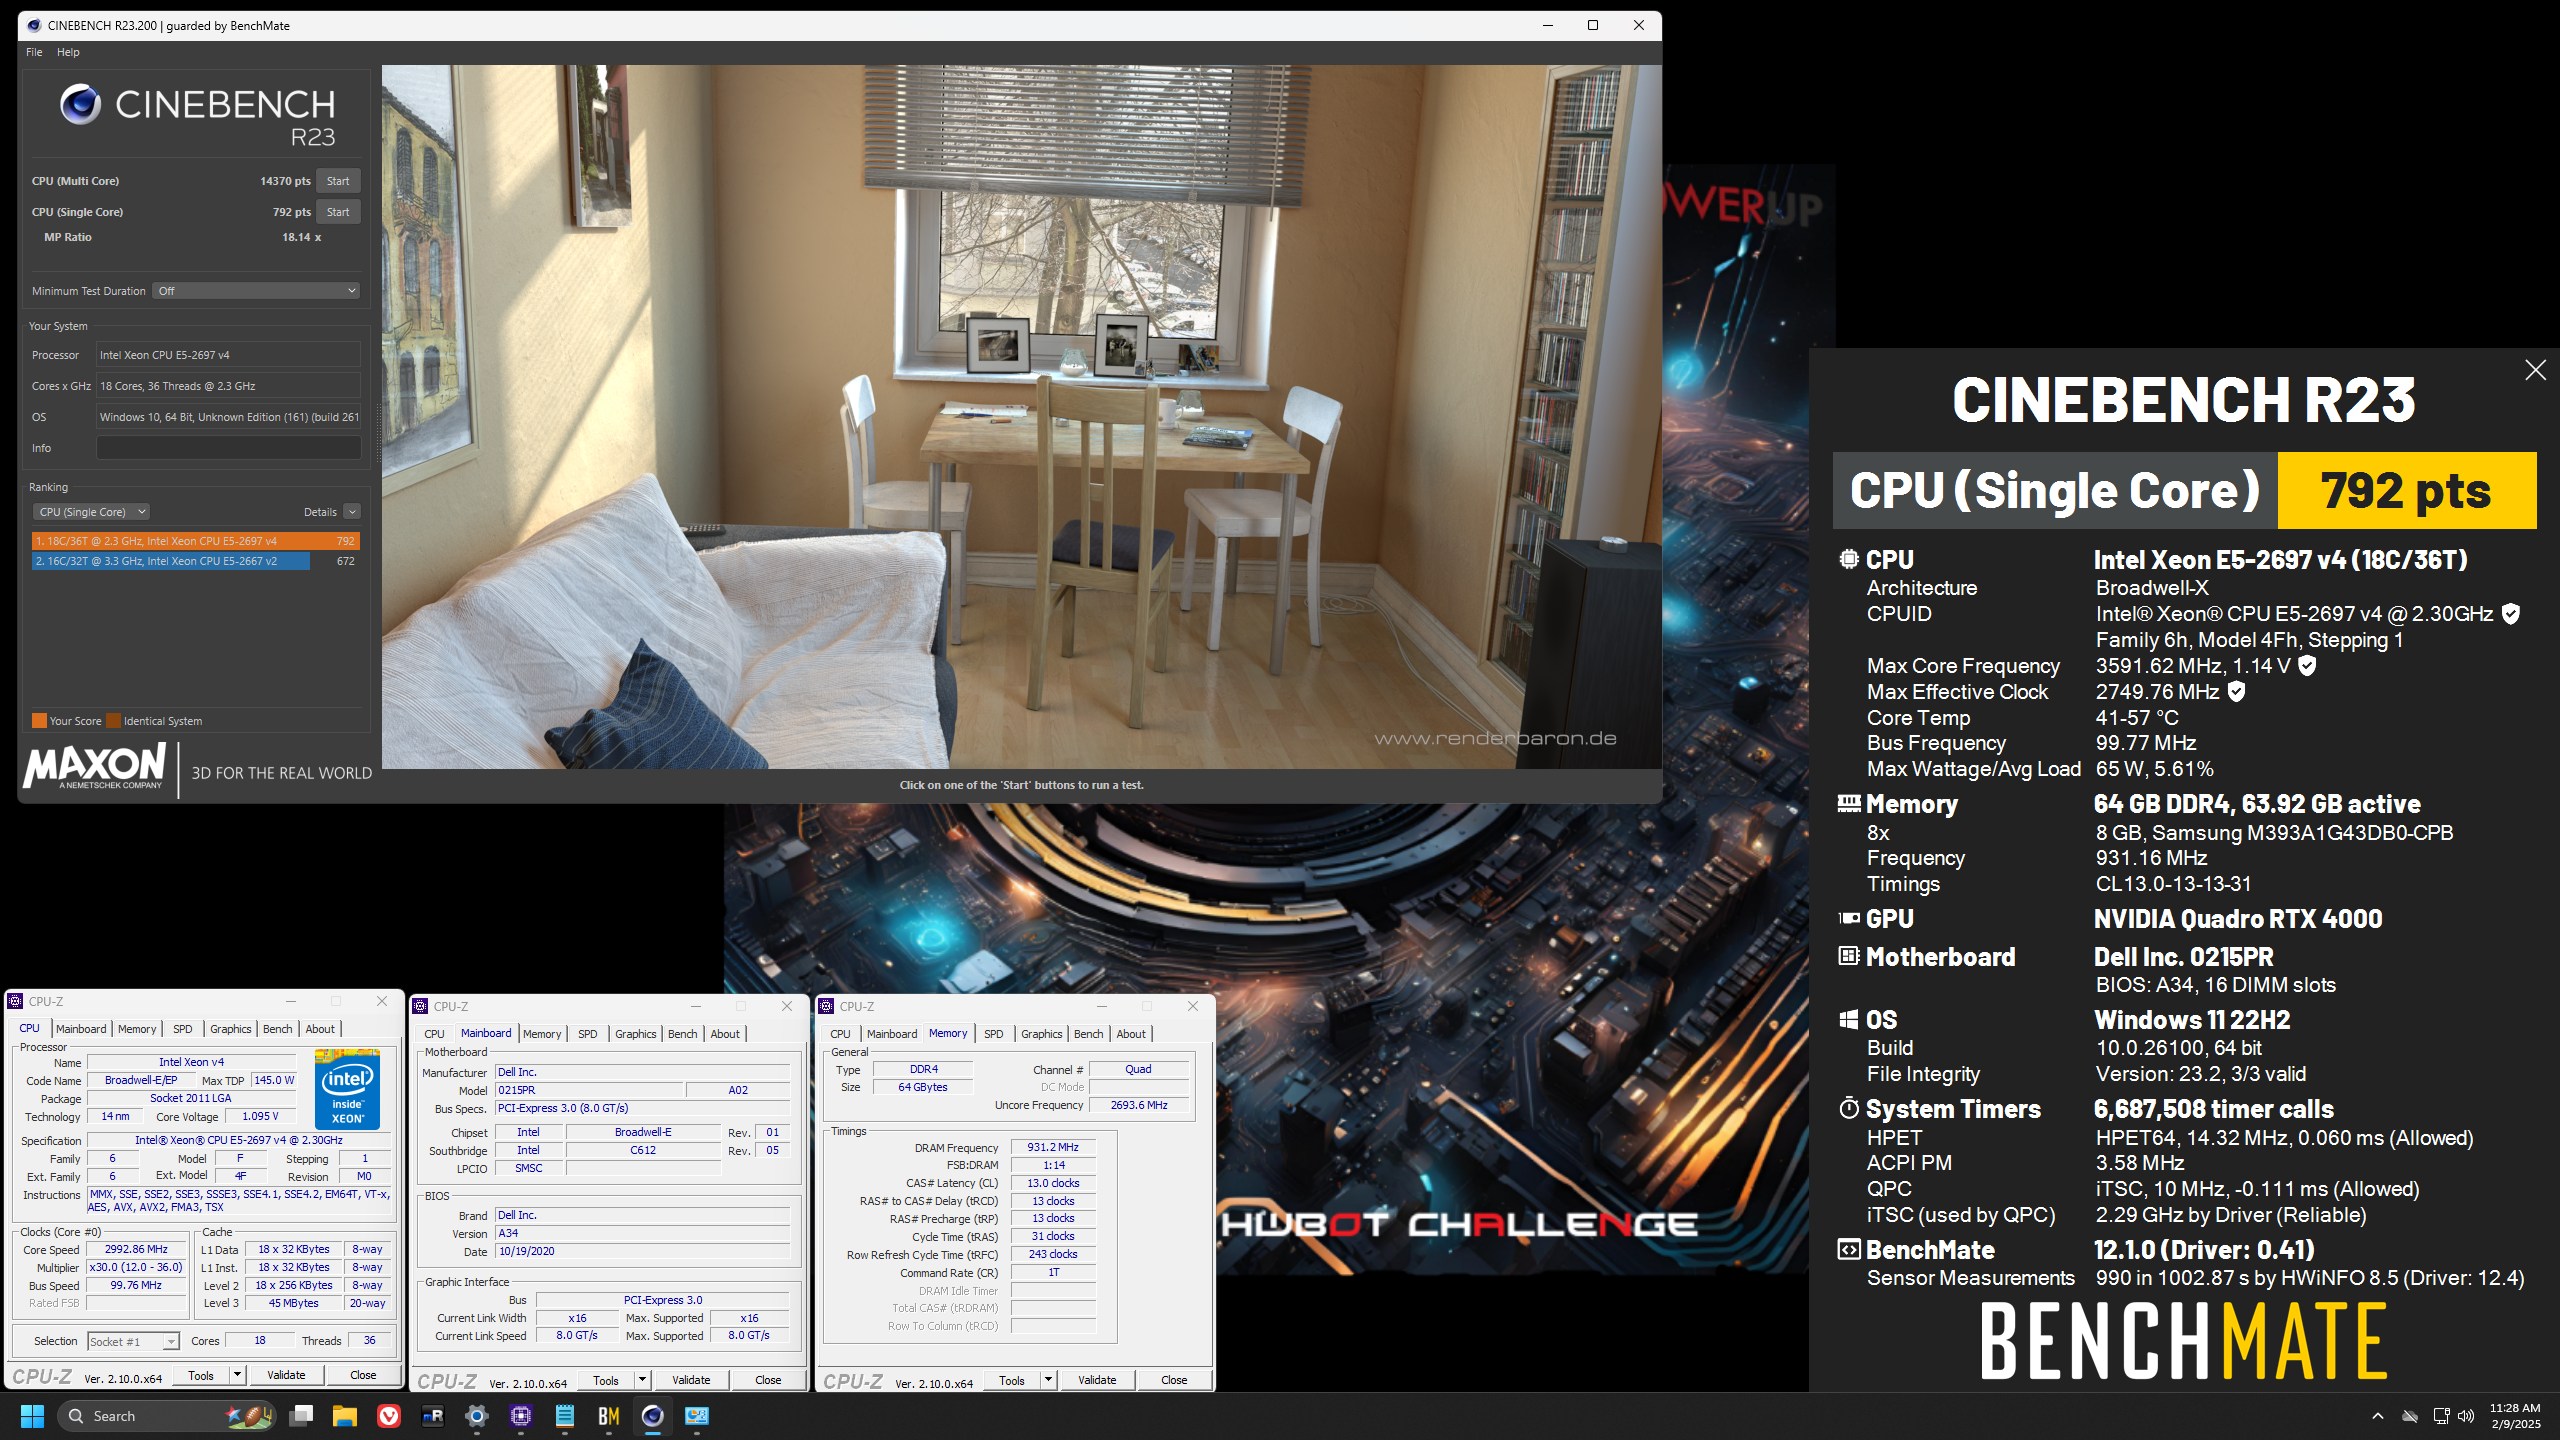Image resolution: width=2560 pixels, height=1440 pixels.
Task: Click the taskbar Search box
Action: point(166,1416)
